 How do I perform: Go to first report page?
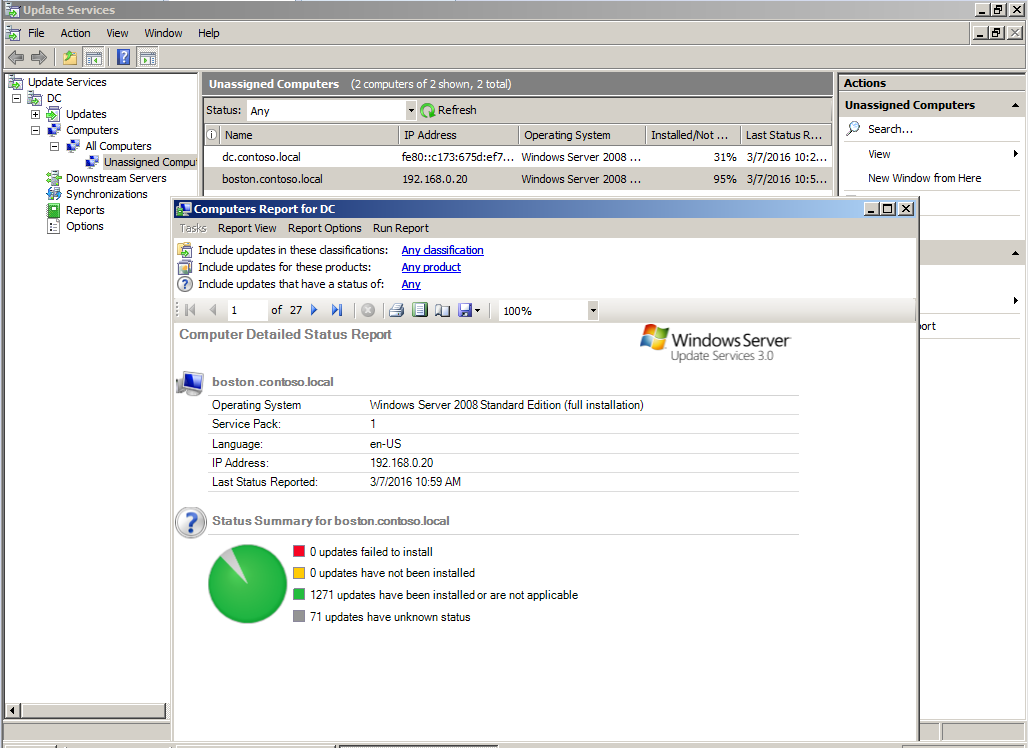190,310
